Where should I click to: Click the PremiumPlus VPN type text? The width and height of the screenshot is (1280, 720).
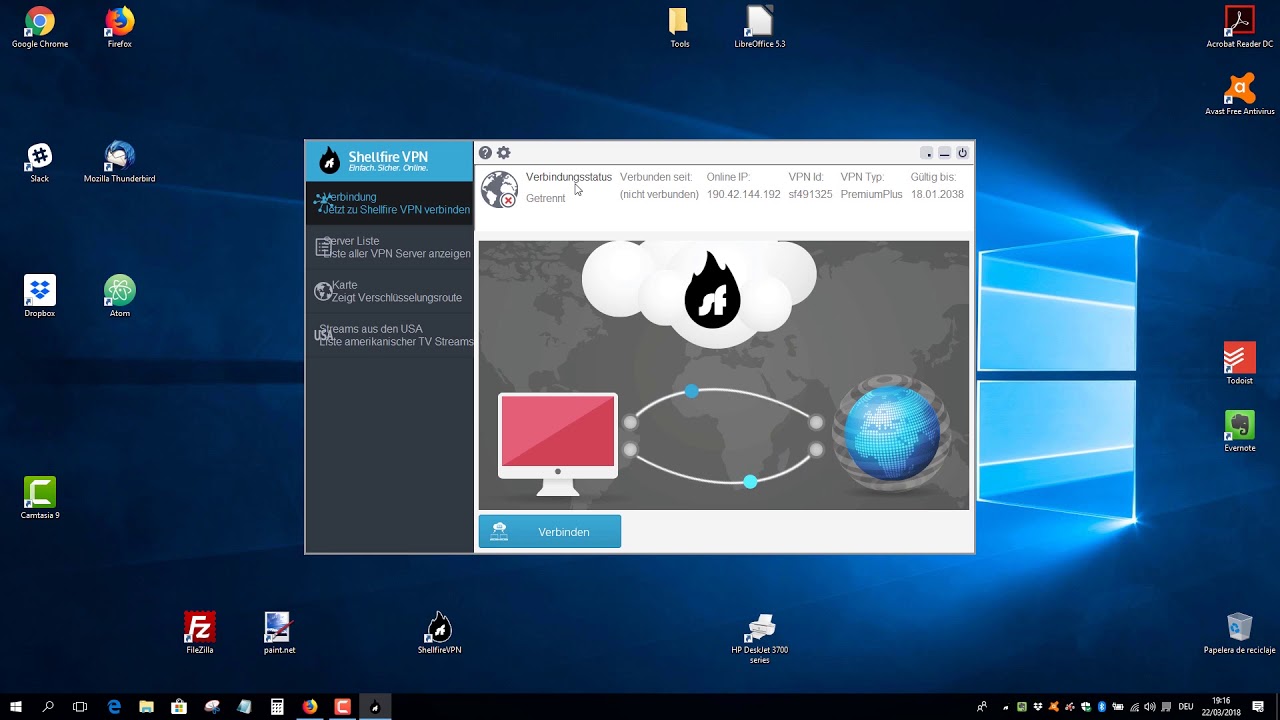click(871, 194)
